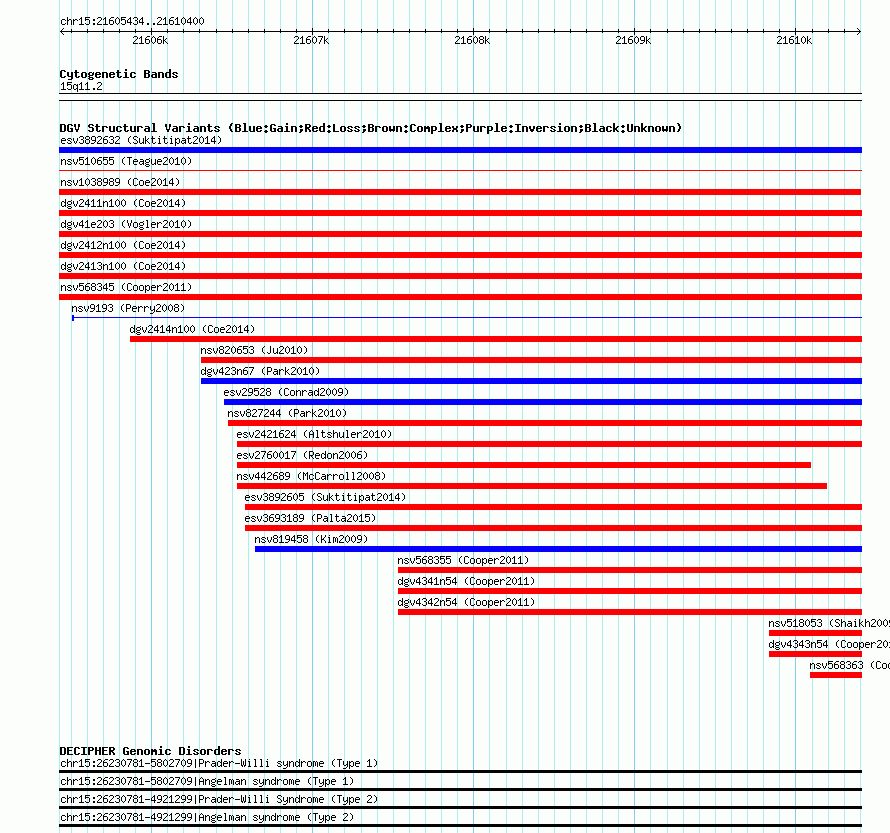This screenshot has width=890, height=833.
Task: Select dgv2413n100 (Coe2014) label
Action: click(x=123, y=266)
